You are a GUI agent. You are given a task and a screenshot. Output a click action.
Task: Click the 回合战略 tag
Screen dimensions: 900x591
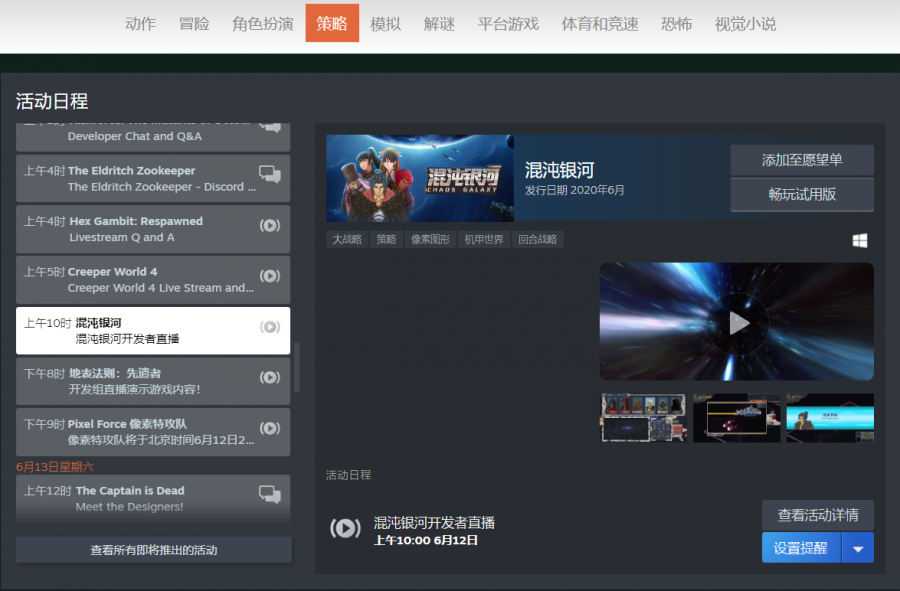[x=538, y=239]
